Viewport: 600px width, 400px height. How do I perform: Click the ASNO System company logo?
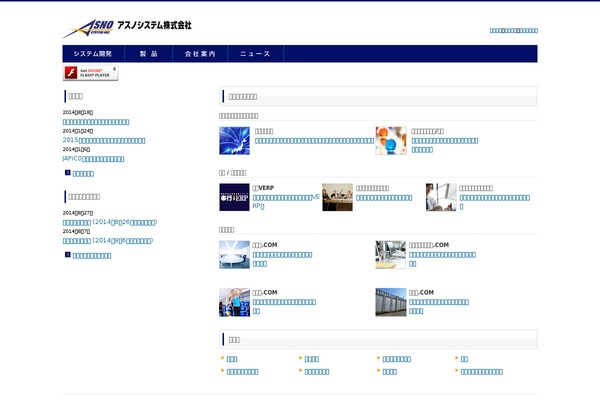127,29
